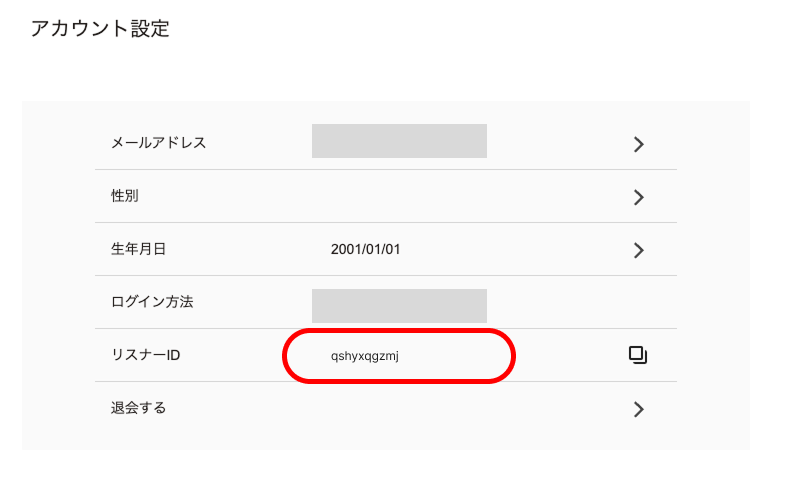Open the メールアドレス row chevron

point(639,145)
